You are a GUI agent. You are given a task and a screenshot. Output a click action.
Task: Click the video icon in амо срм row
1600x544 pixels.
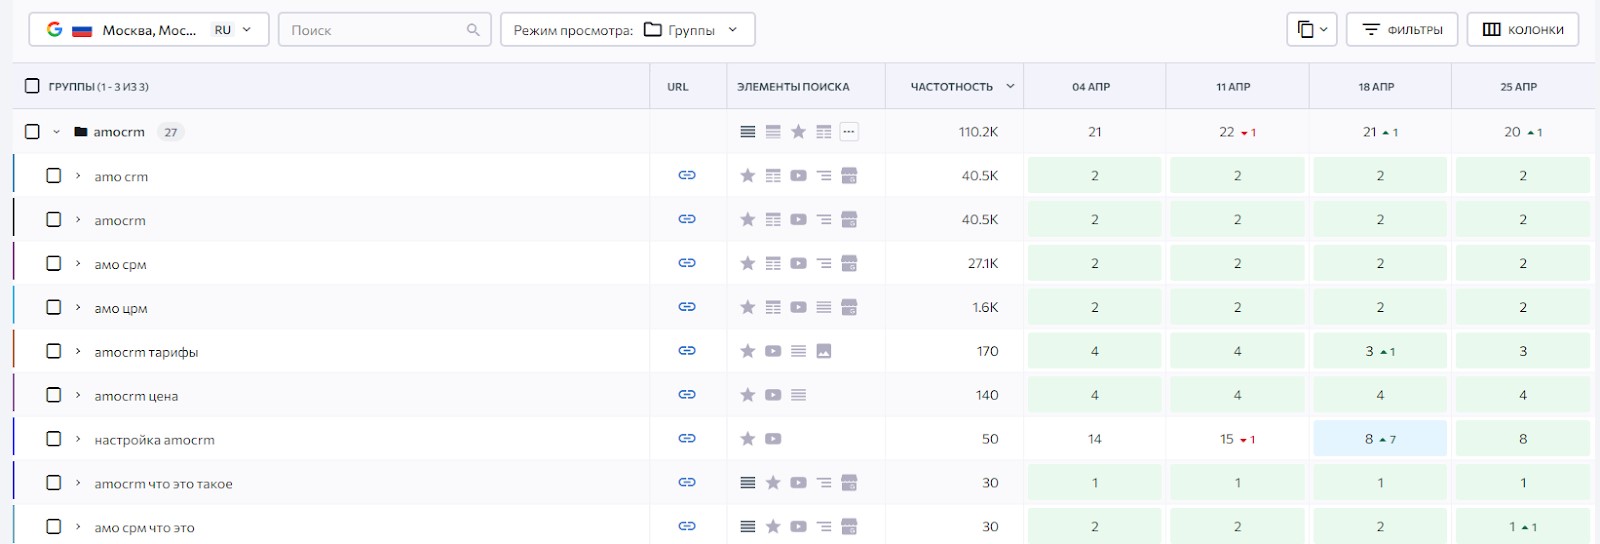tap(798, 263)
